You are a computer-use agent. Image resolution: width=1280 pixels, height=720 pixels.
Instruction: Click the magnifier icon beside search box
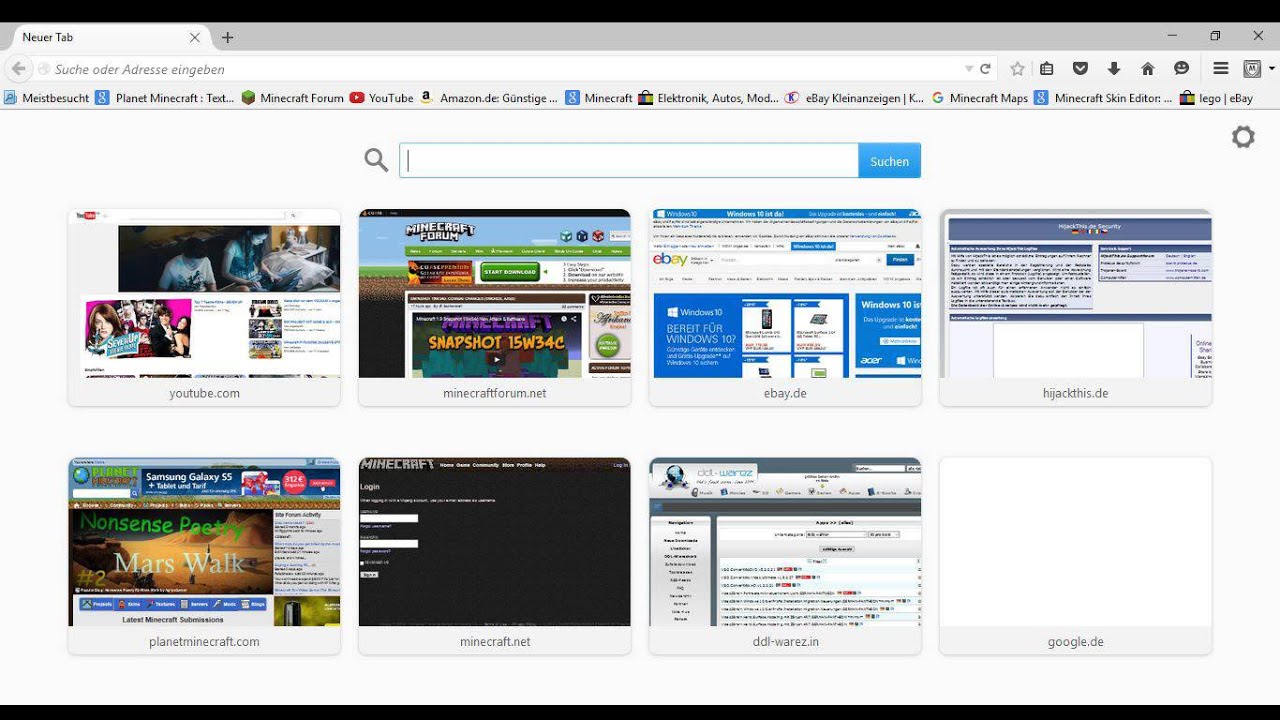click(376, 160)
